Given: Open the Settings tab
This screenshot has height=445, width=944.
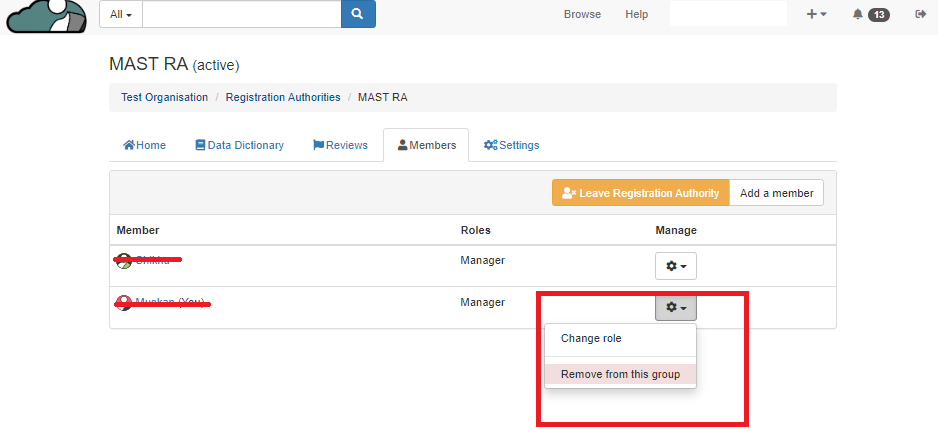Looking at the screenshot, I should (511, 145).
